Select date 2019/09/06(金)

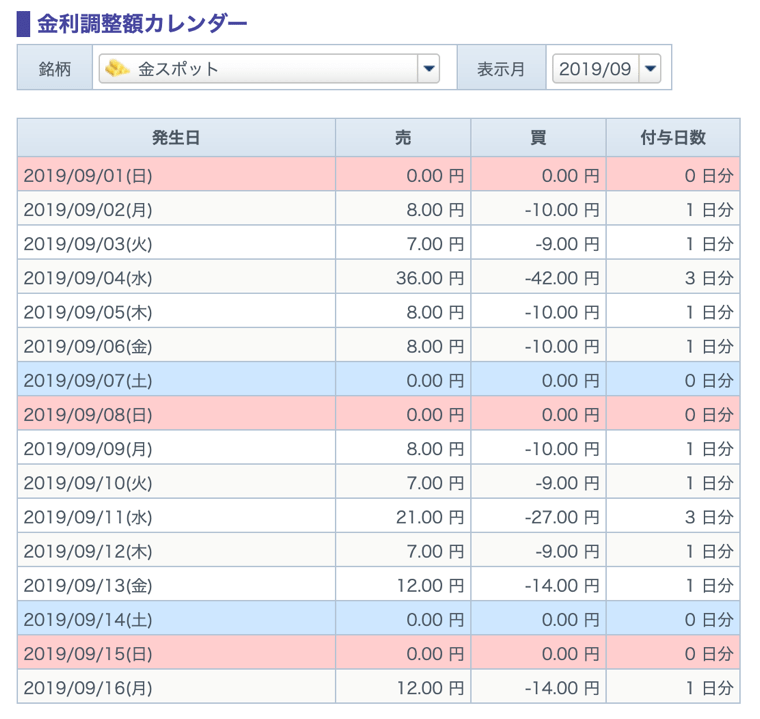(88, 347)
